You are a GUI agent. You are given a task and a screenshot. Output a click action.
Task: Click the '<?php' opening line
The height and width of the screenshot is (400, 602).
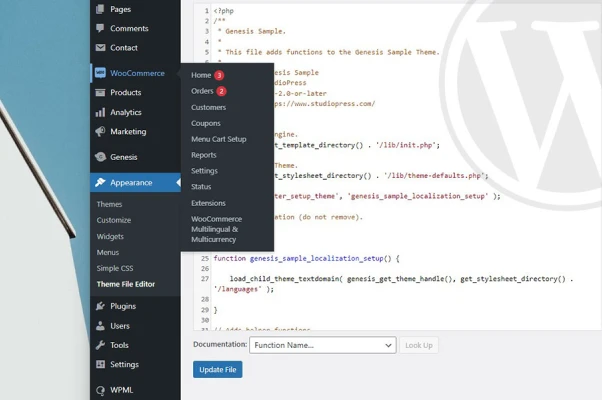(x=223, y=11)
